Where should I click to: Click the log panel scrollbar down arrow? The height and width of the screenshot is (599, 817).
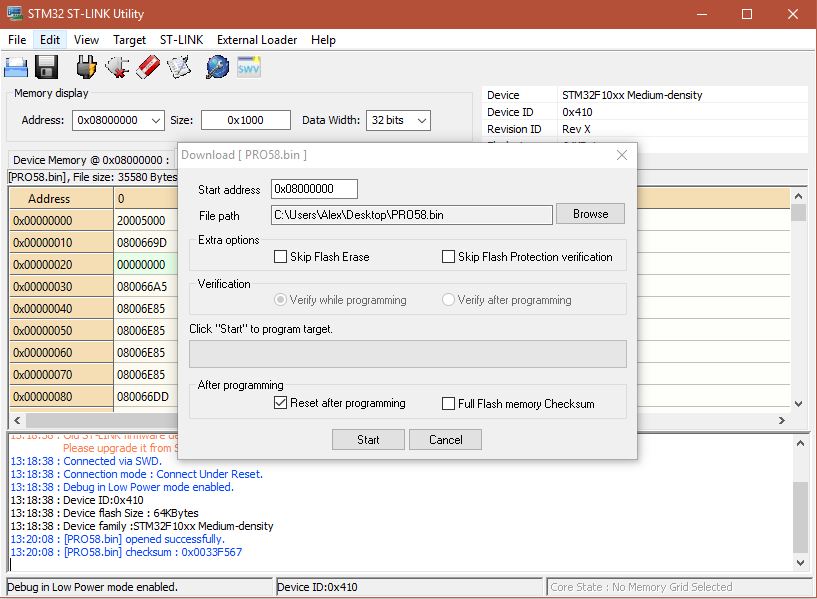tap(800, 562)
